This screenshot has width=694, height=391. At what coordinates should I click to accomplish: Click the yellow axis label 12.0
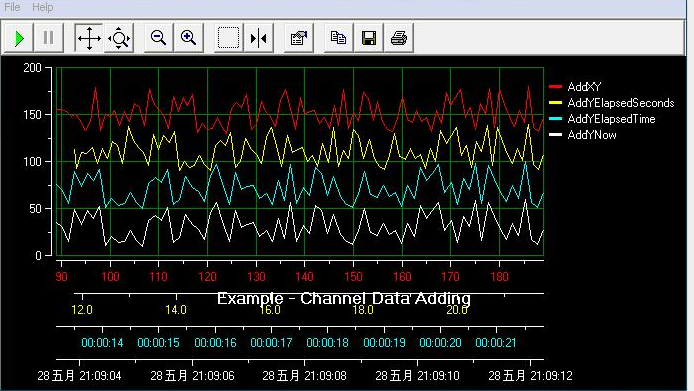tap(82, 310)
